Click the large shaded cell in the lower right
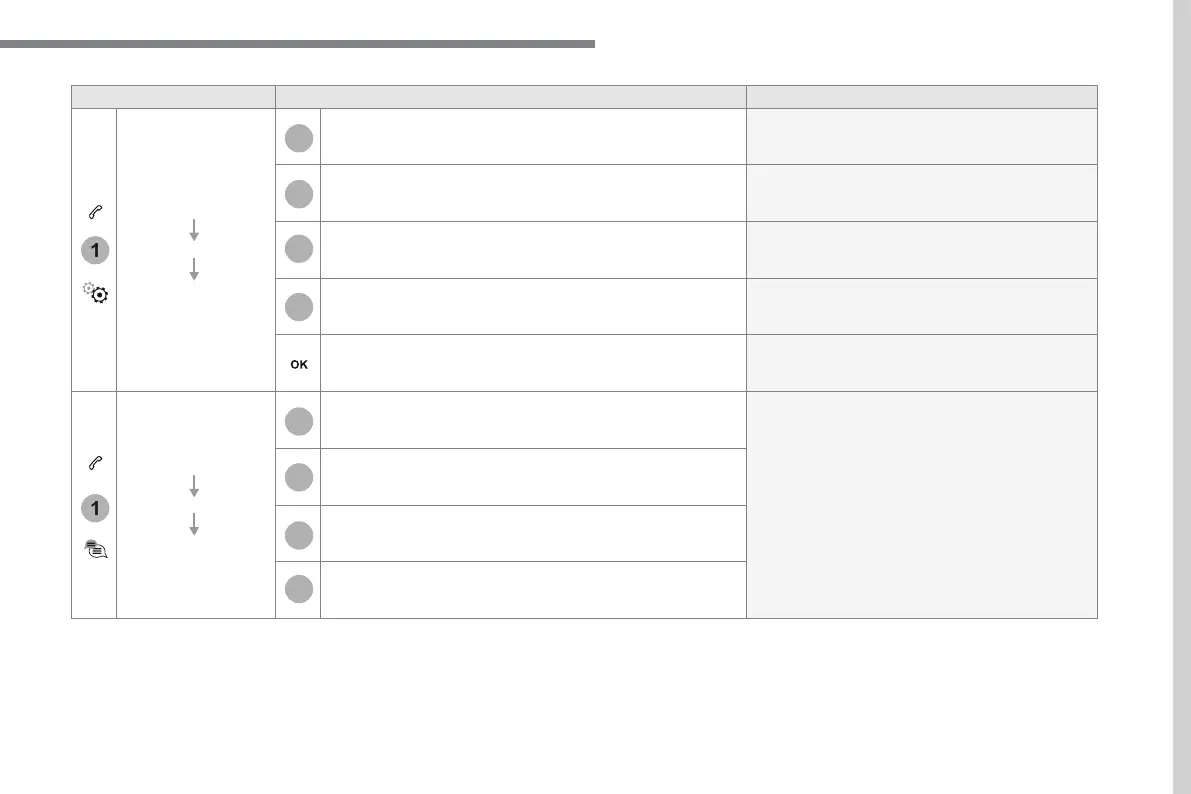 [921, 504]
